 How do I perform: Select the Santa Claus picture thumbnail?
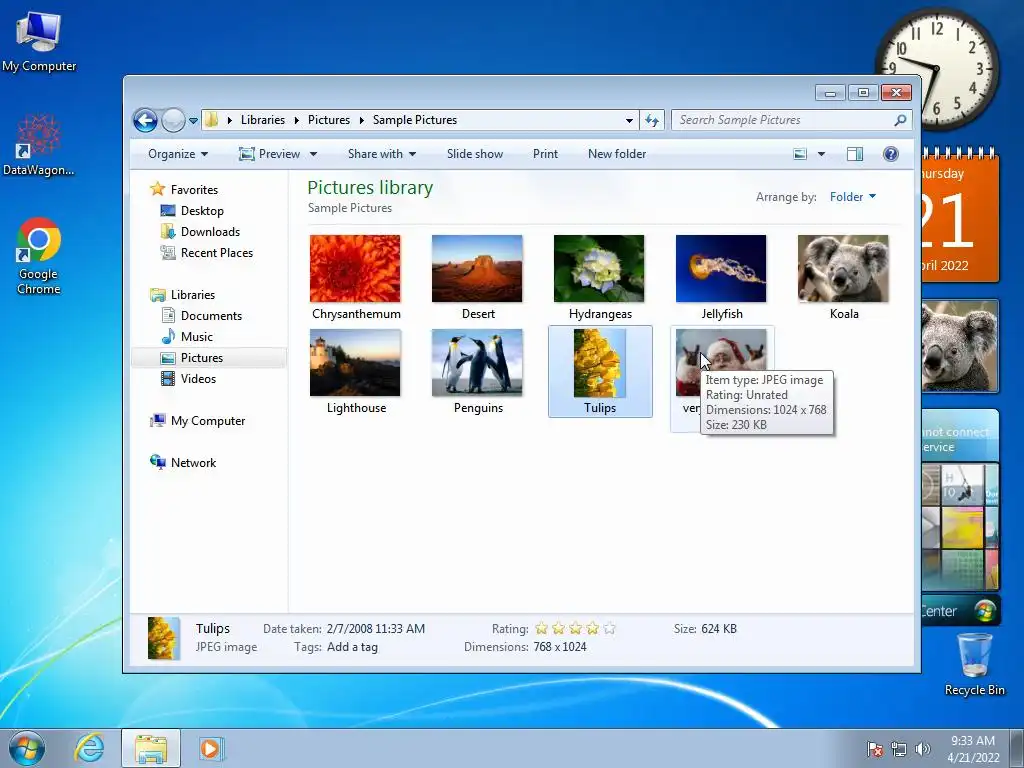pyautogui.click(x=721, y=349)
